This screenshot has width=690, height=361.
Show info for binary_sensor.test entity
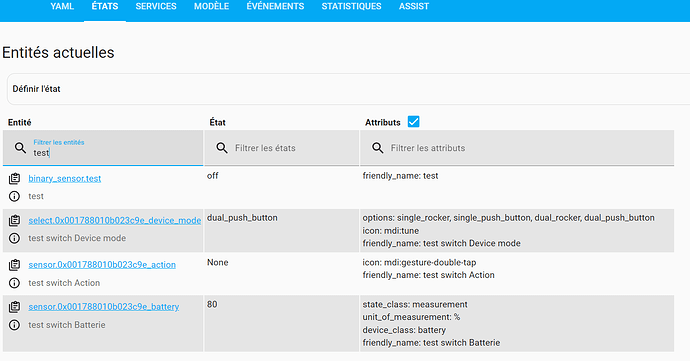(x=15, y=196)
